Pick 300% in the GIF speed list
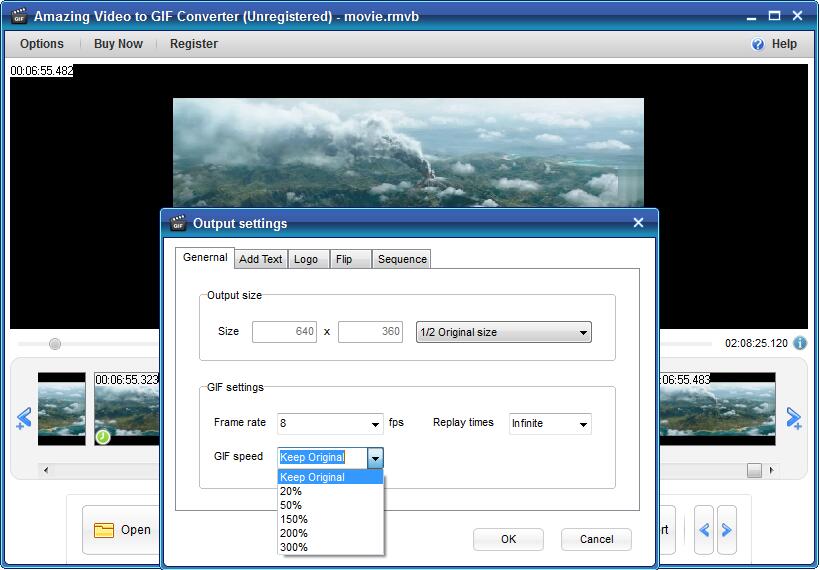The image size is (820, 570). click(294, 547)
